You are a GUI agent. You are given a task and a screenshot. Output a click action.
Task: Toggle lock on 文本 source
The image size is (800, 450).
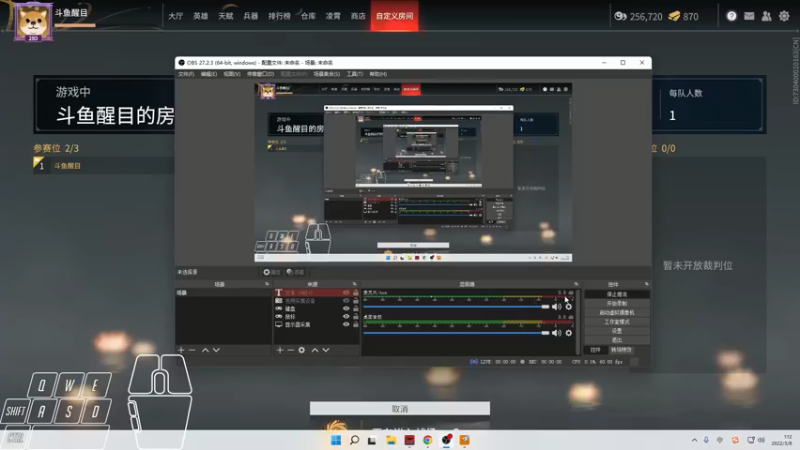356,293
